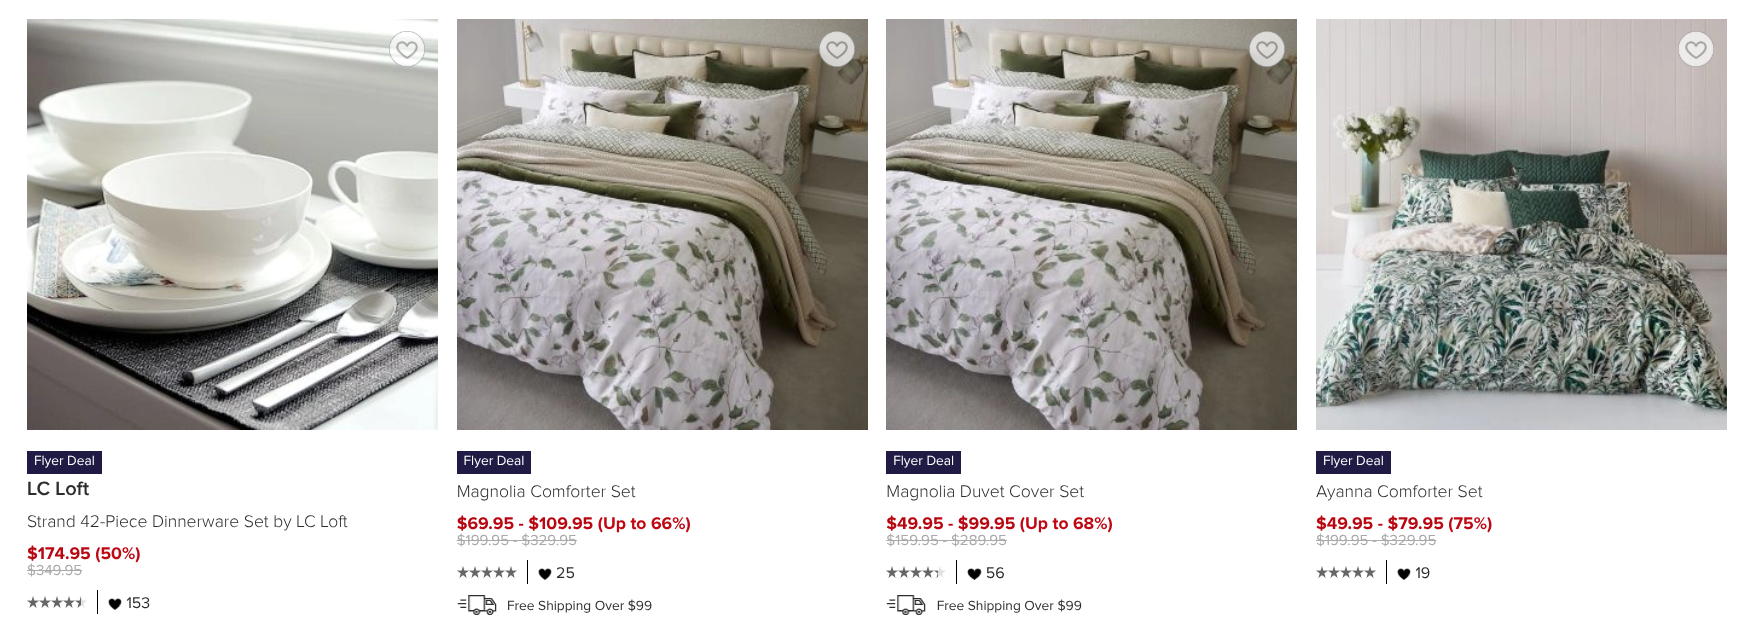Viewport: 1760px width, 621px height.
Task: Open the Magnolia Comforter Set product page
Action: [546, 491]
